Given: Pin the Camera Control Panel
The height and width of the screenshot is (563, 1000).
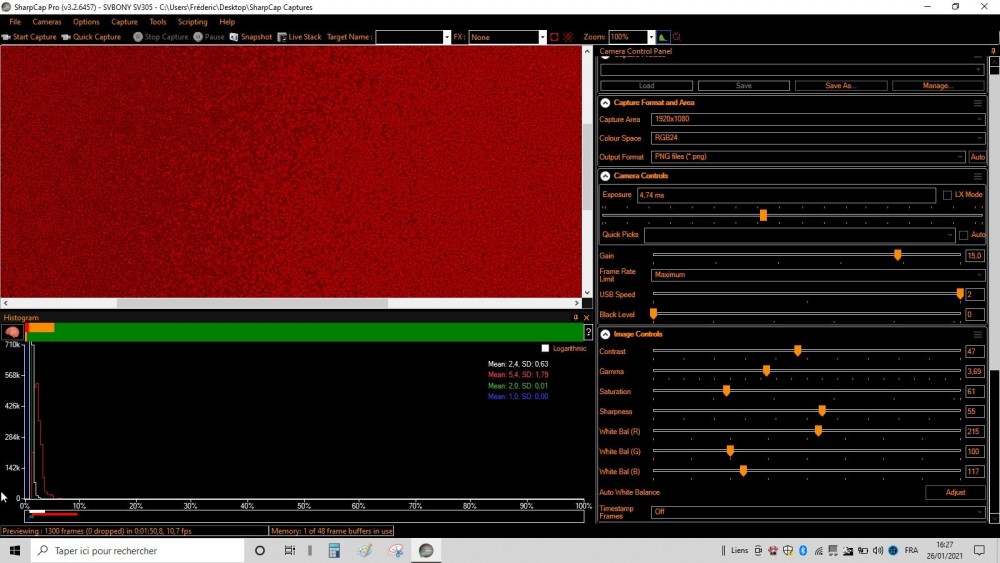Looking at the screenshot, I should 993,51.
